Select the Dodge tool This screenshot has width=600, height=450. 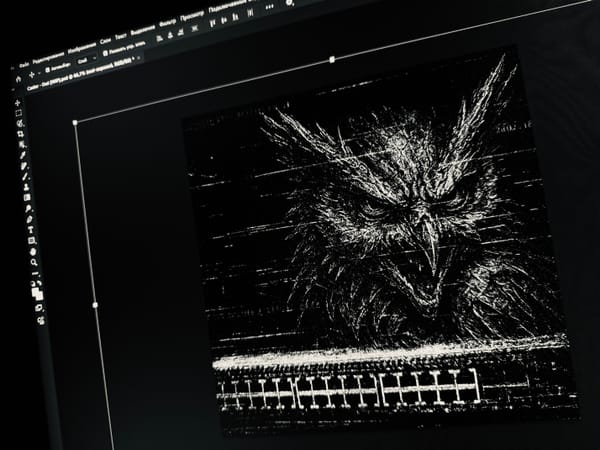click(29, 209)
